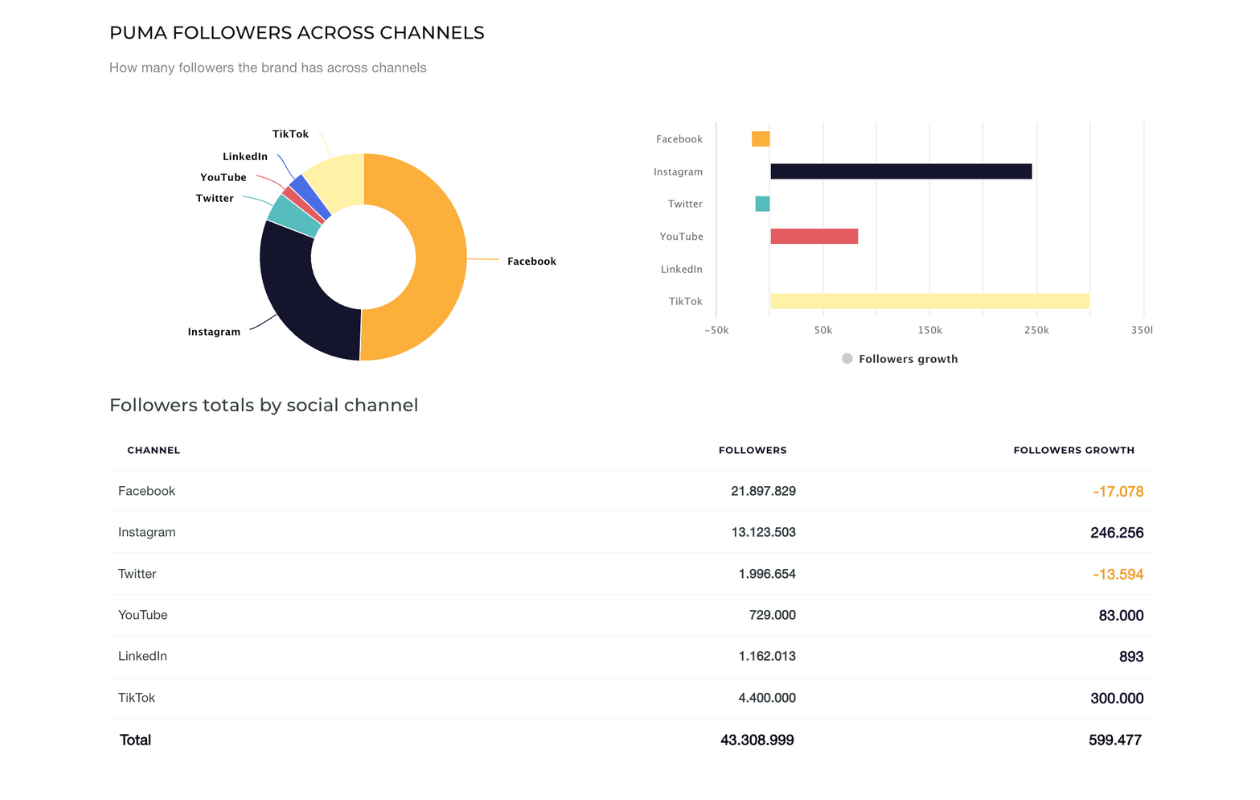
Task: Click the Instagram dark donut segment
Action: [295, 295]
